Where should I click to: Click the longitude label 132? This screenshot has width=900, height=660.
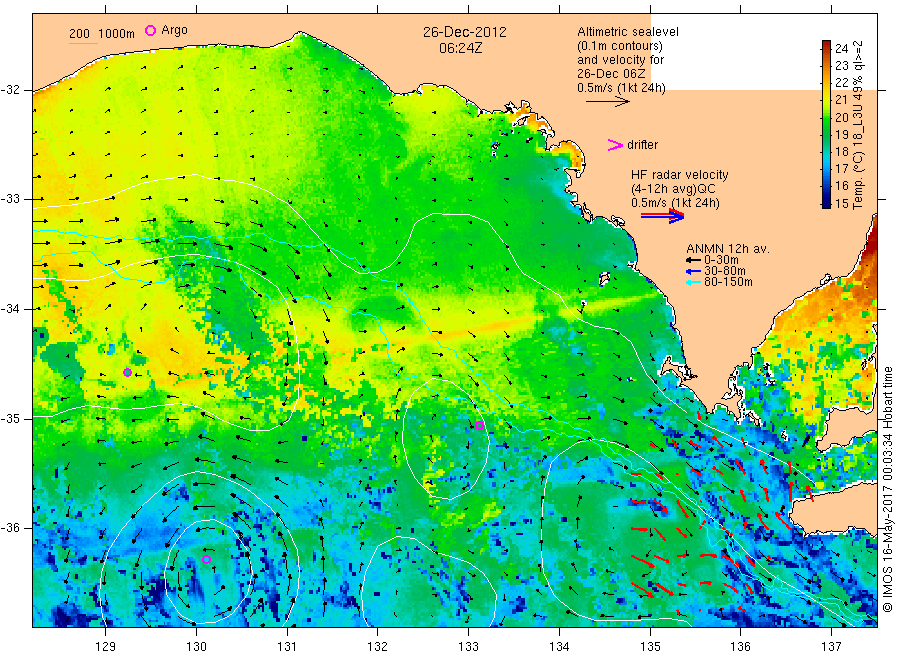point(378,647)
